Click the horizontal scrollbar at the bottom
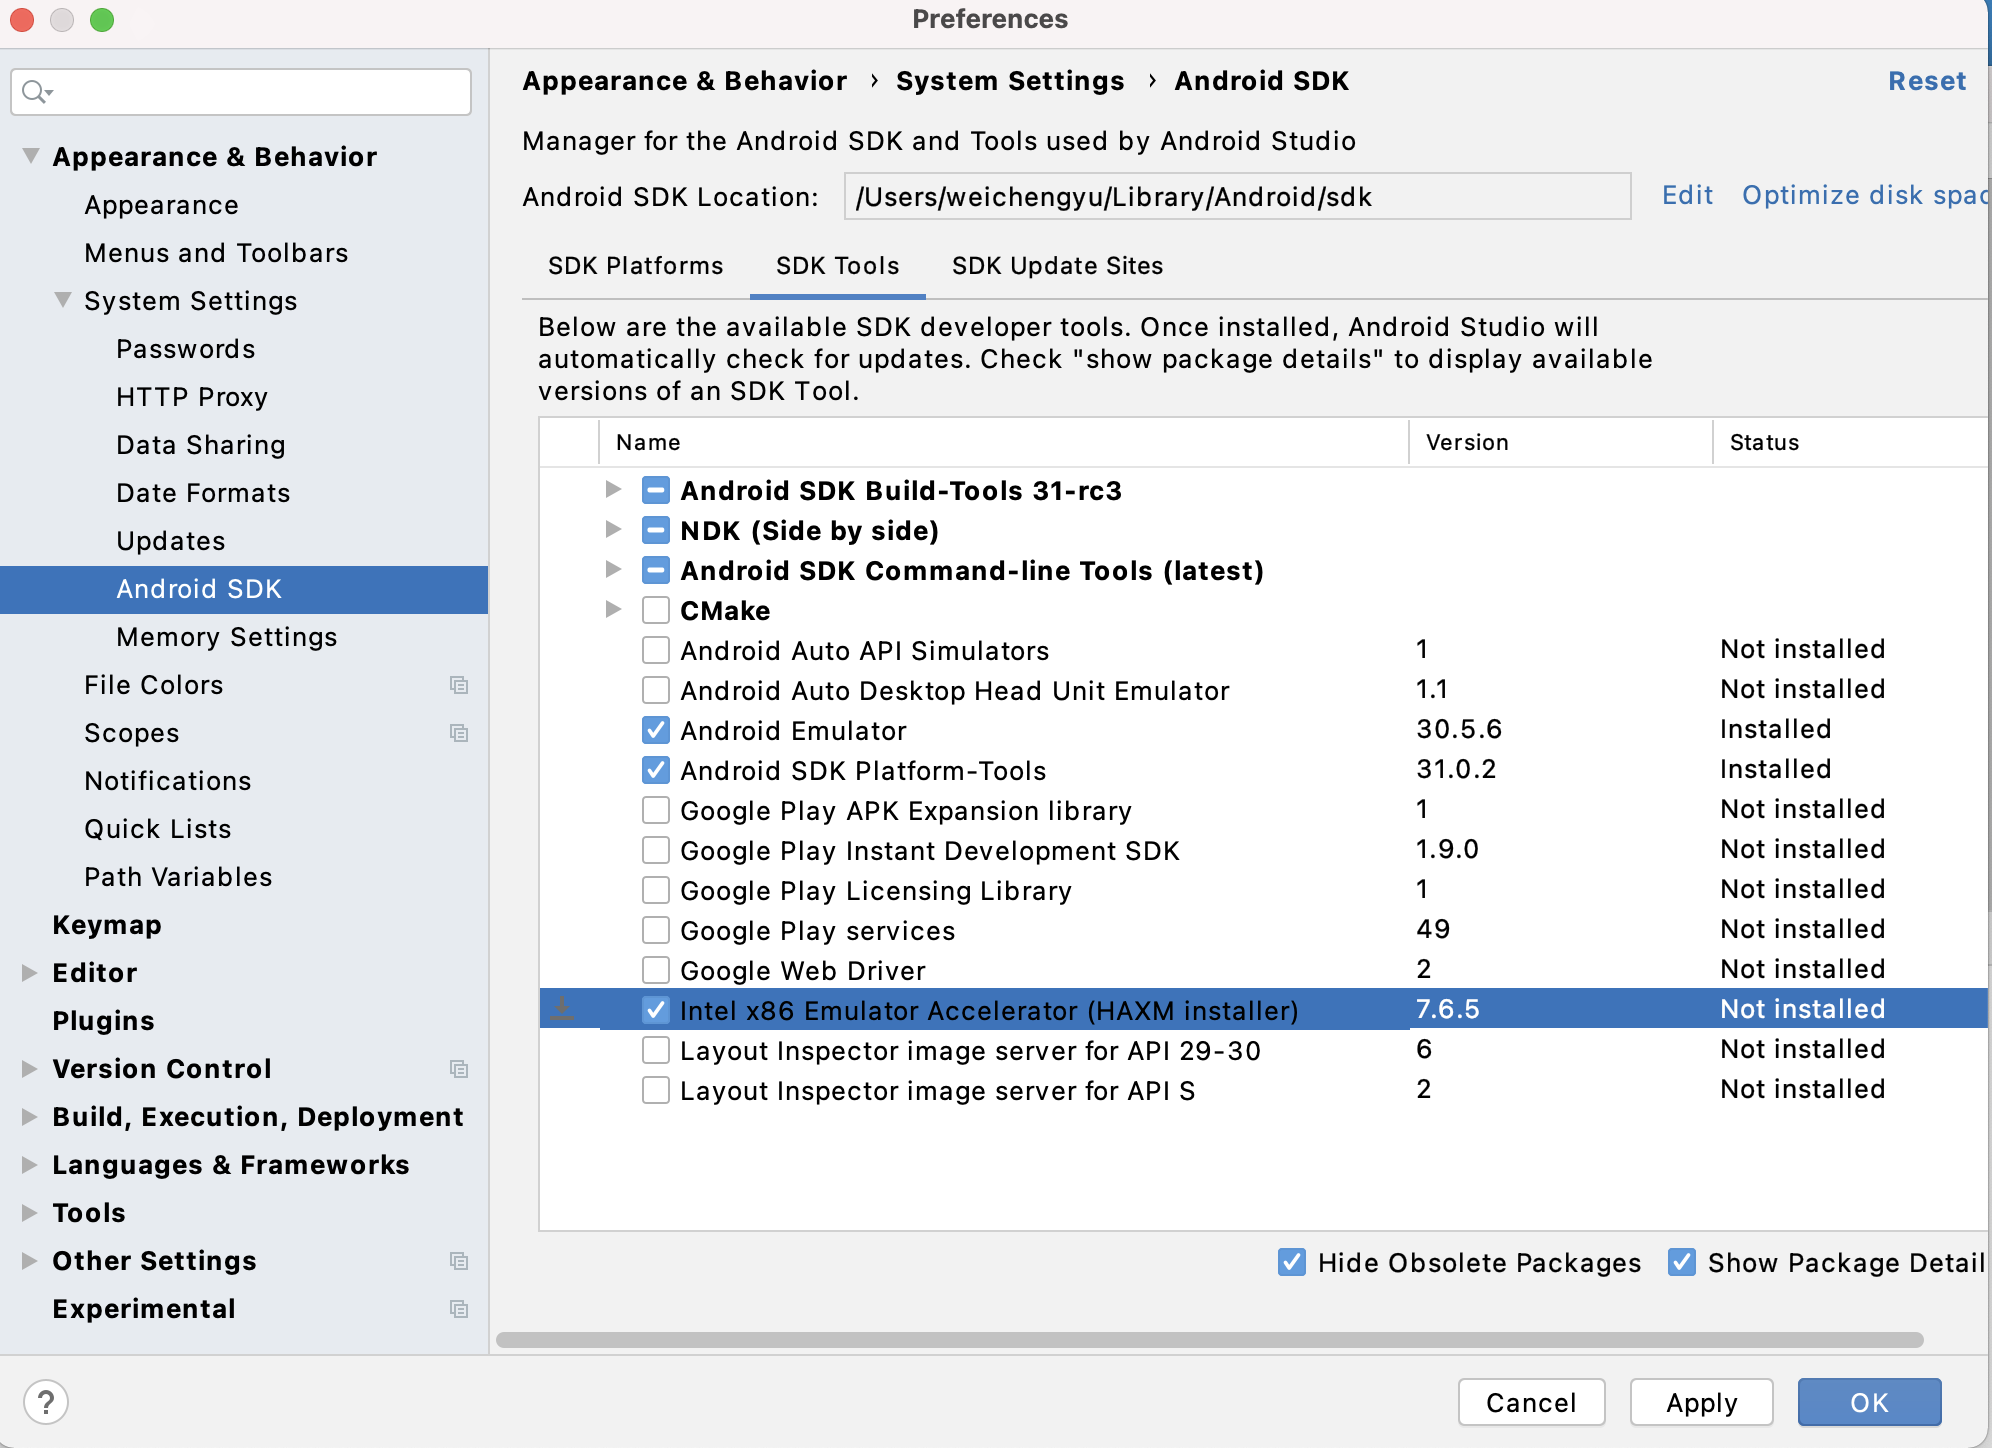 1208,1340
